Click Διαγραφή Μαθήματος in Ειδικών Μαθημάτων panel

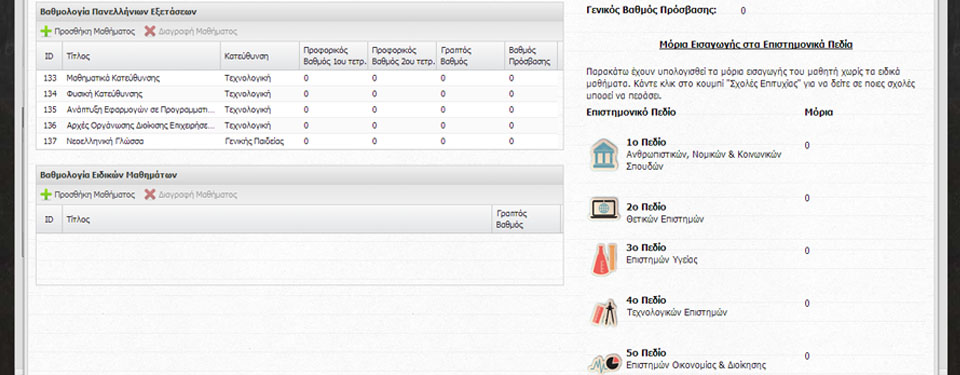point(191,195)
